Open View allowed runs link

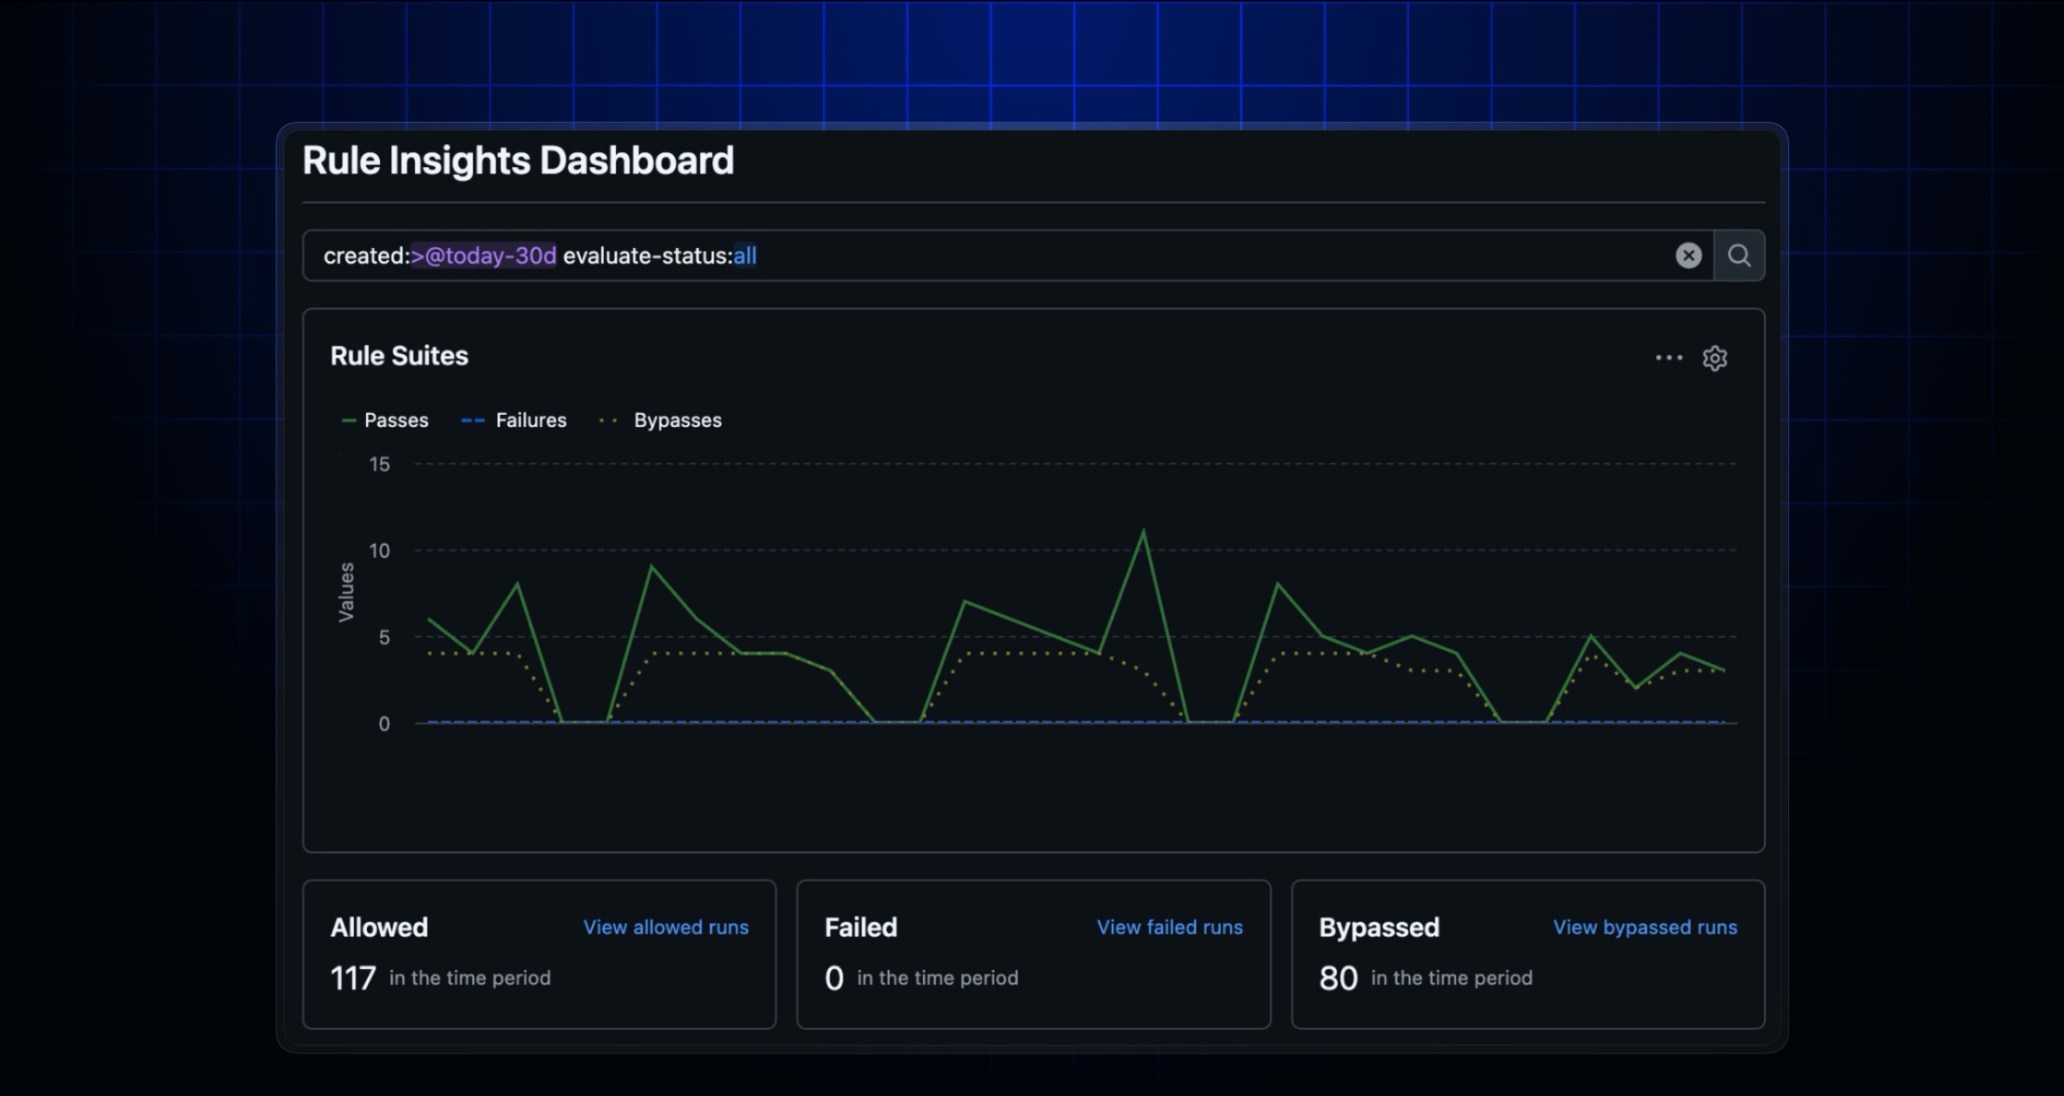coord(665,927)
